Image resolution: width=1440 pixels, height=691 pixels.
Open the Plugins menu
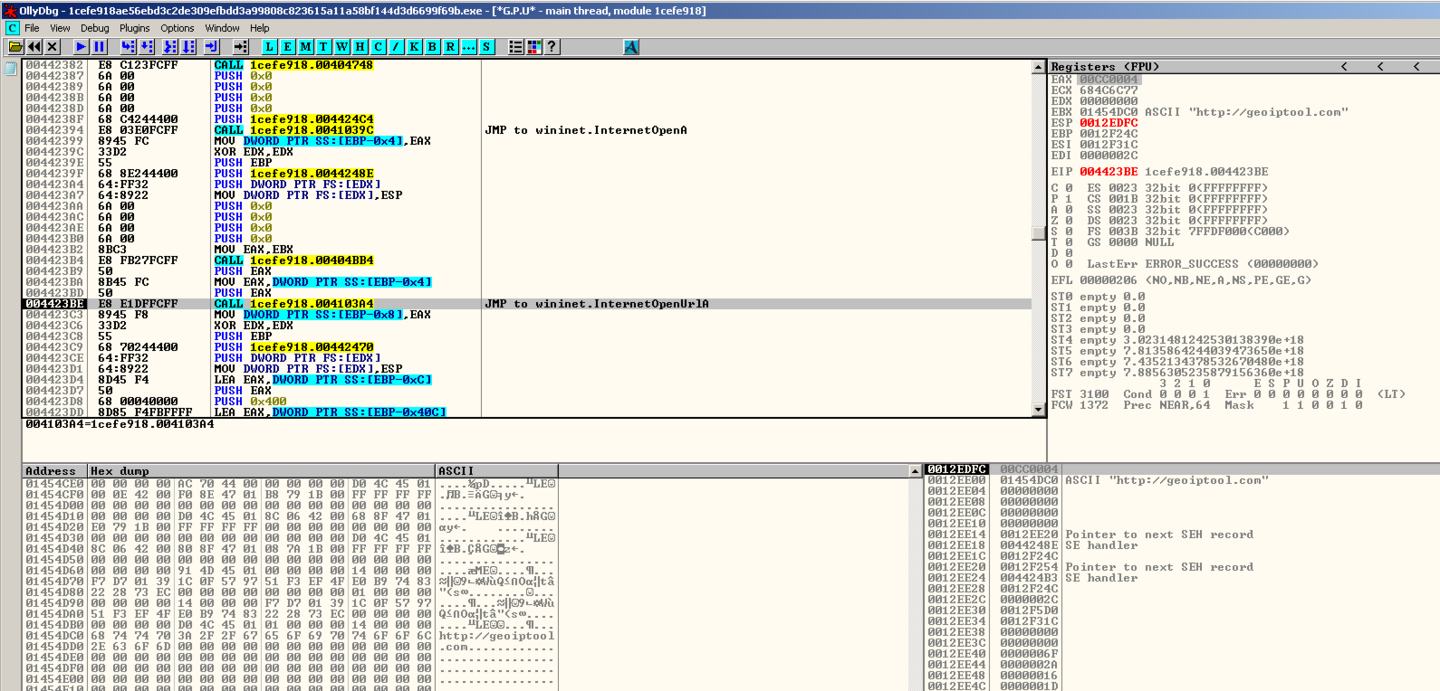(134, 28)
